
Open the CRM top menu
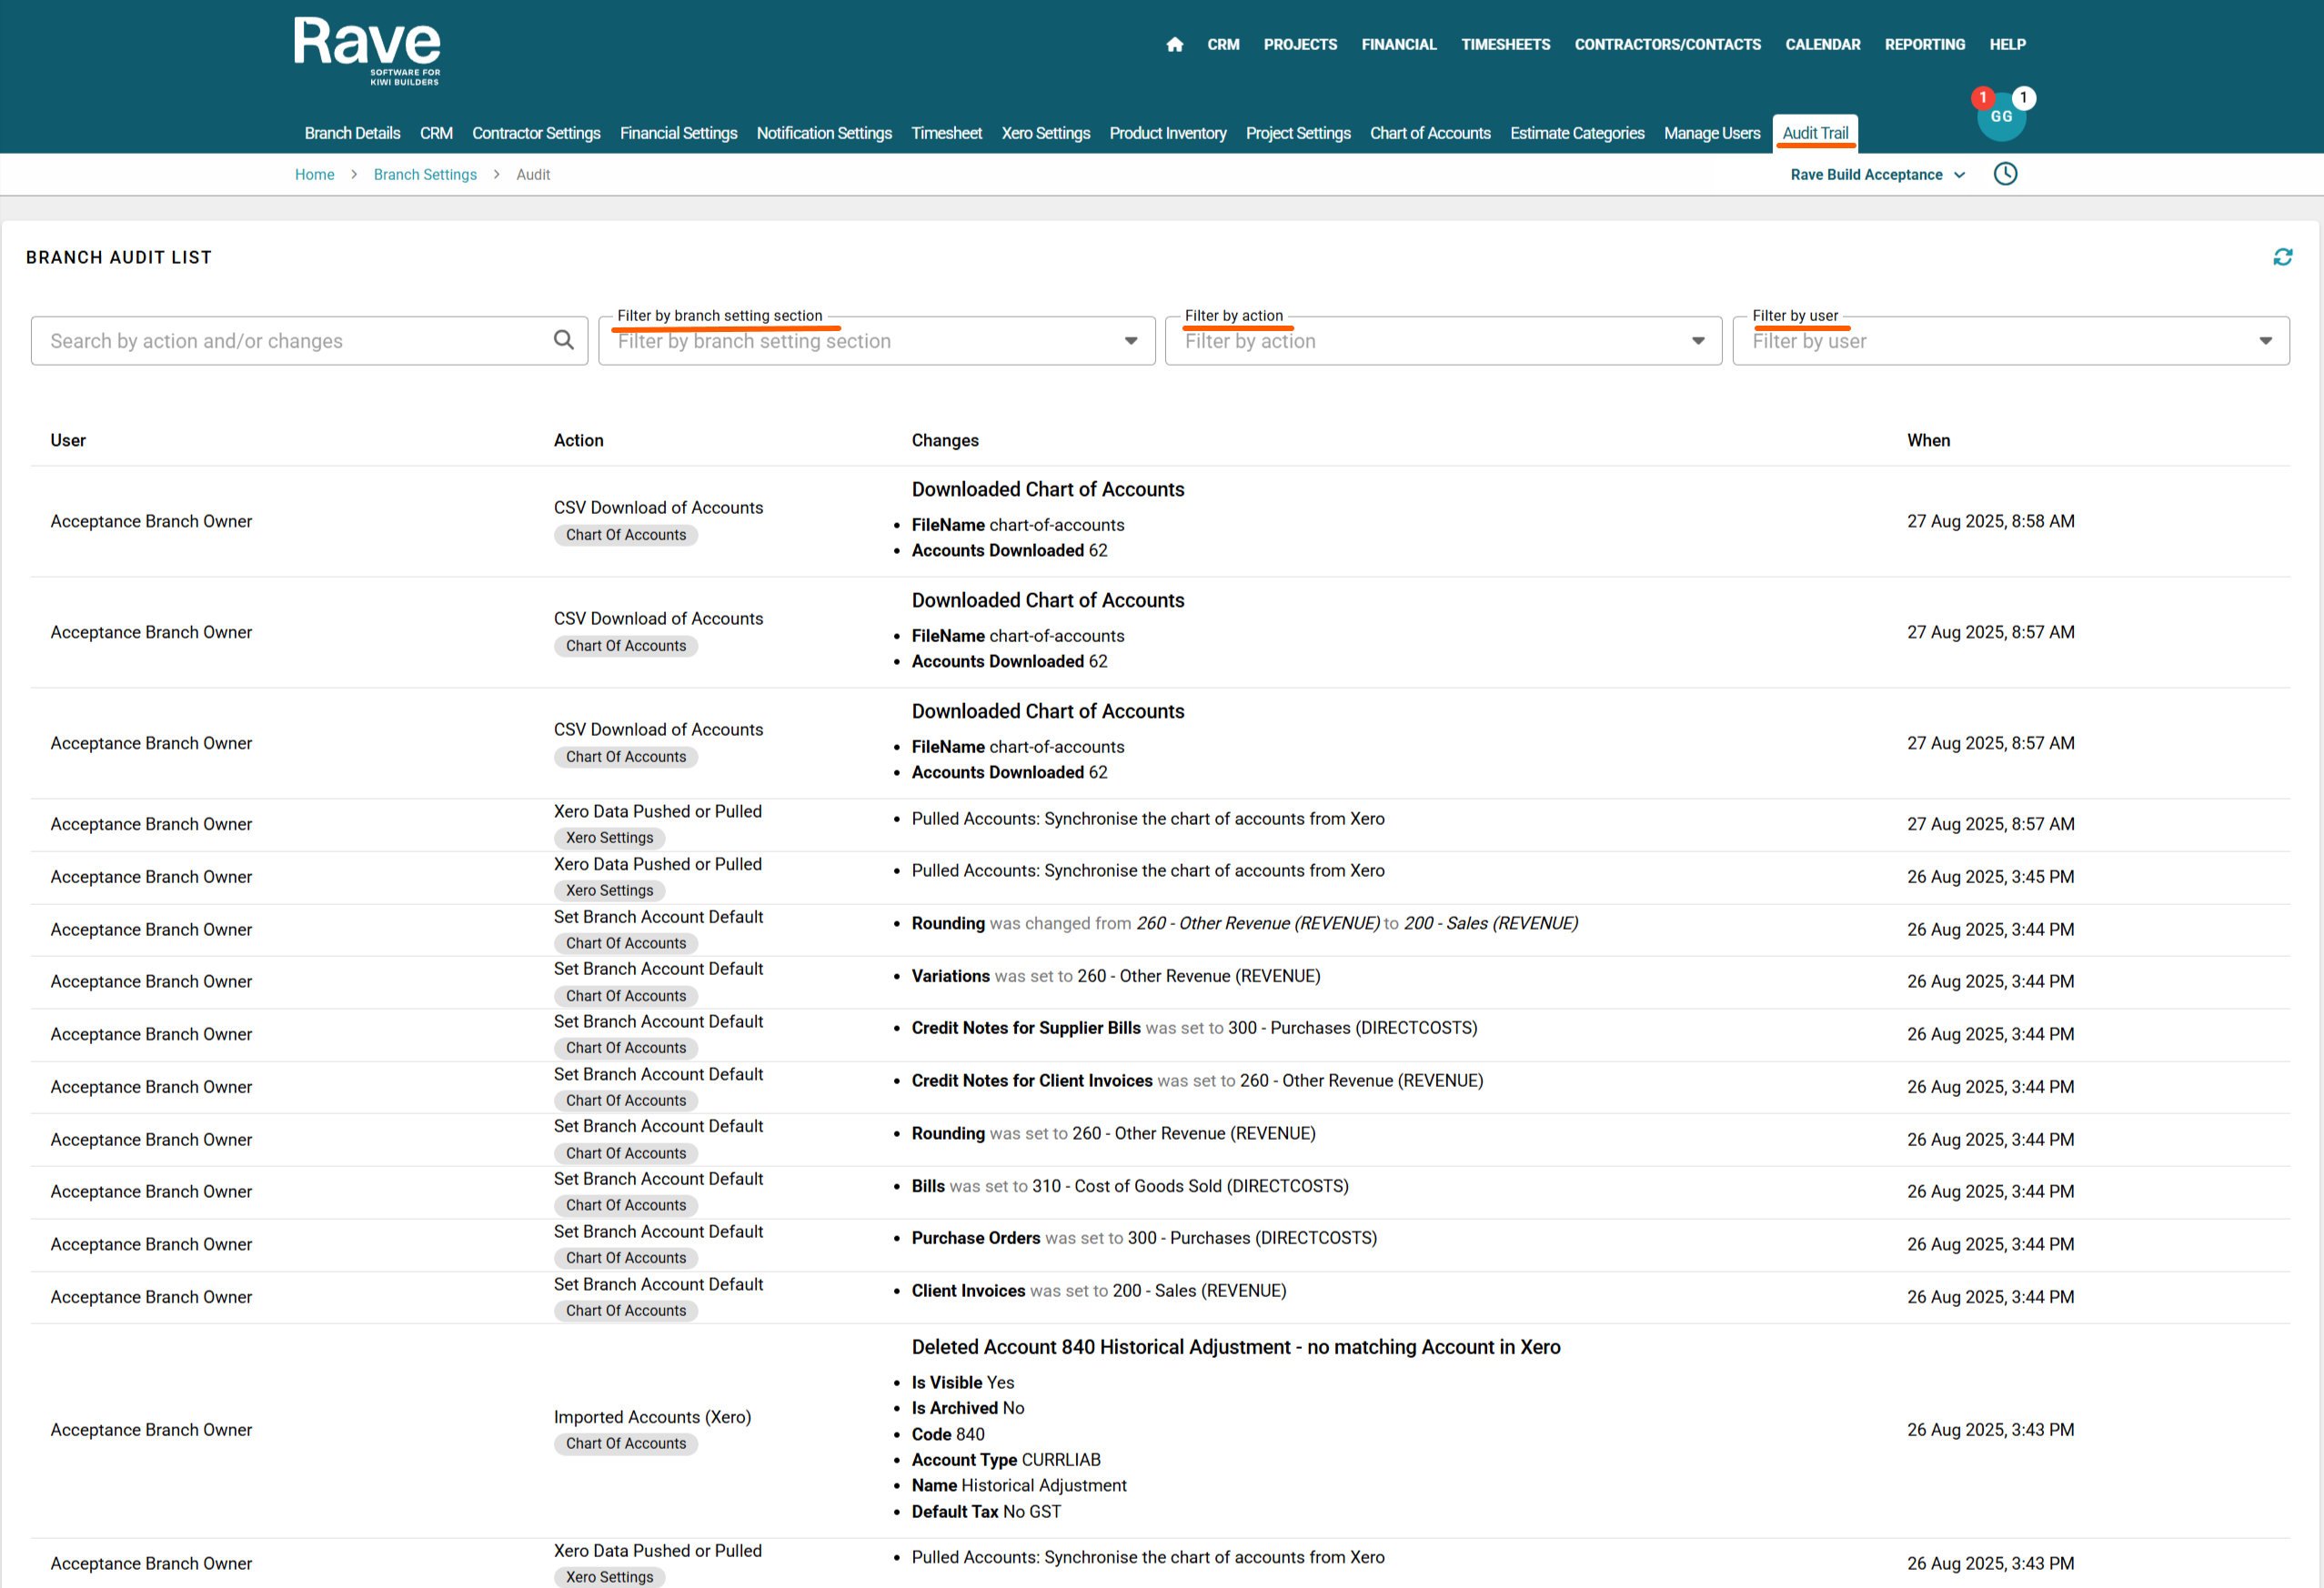pos(1222,44)
